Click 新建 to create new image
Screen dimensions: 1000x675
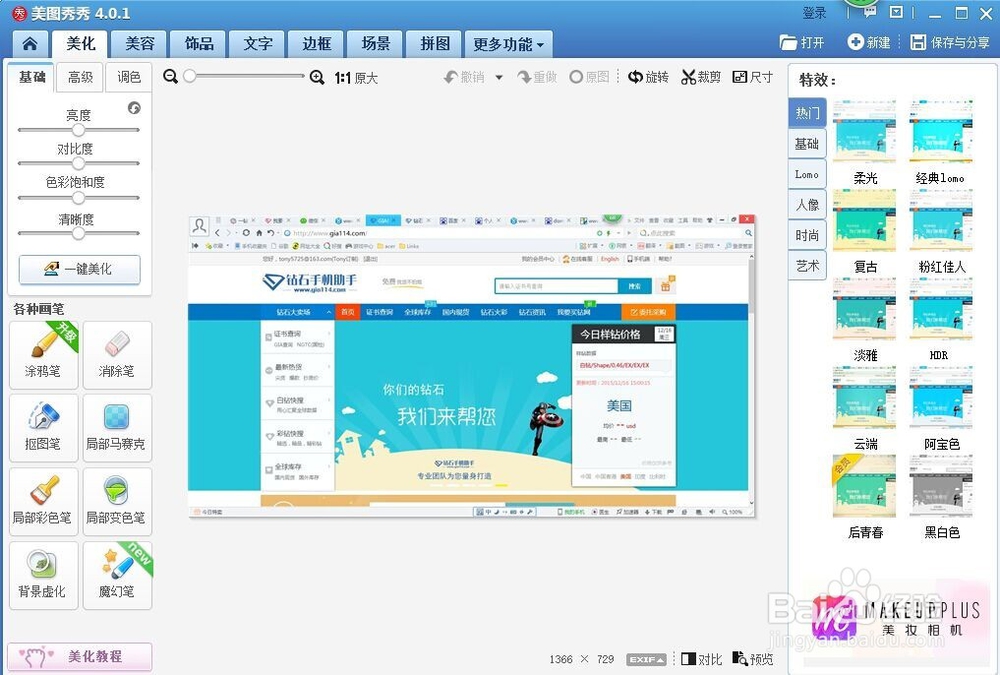(869, 43)
